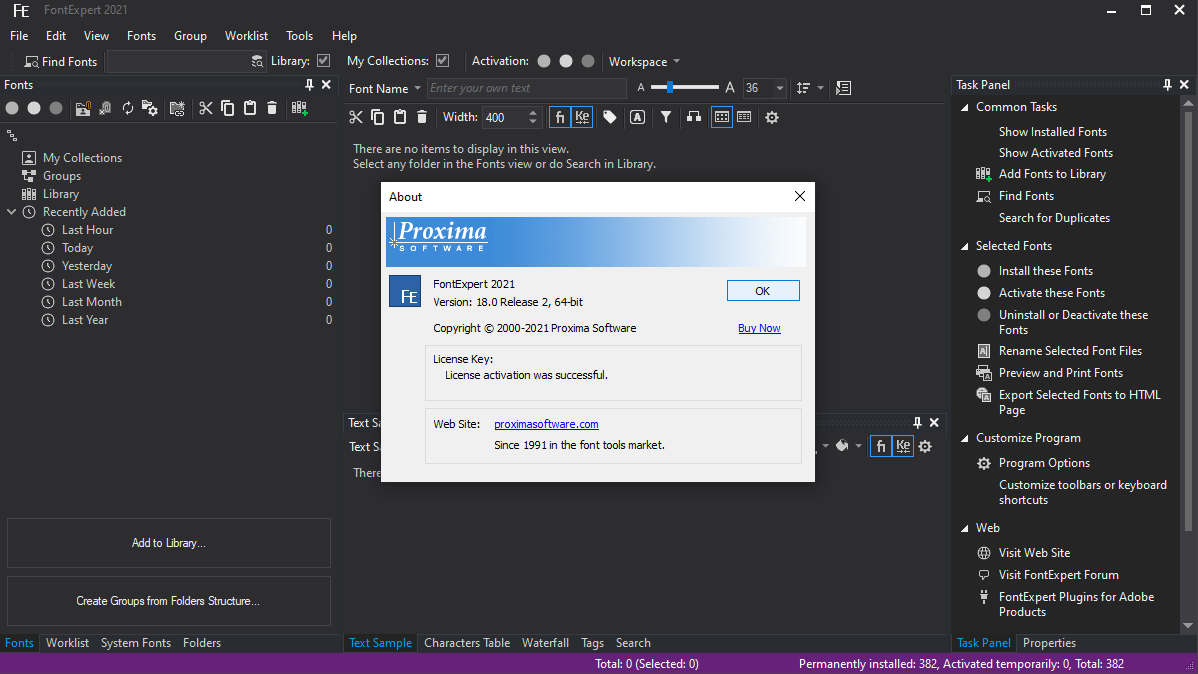Click the linked new folder icon in Fonts panel
1198x674 pixels.
[x=177, y=109]
